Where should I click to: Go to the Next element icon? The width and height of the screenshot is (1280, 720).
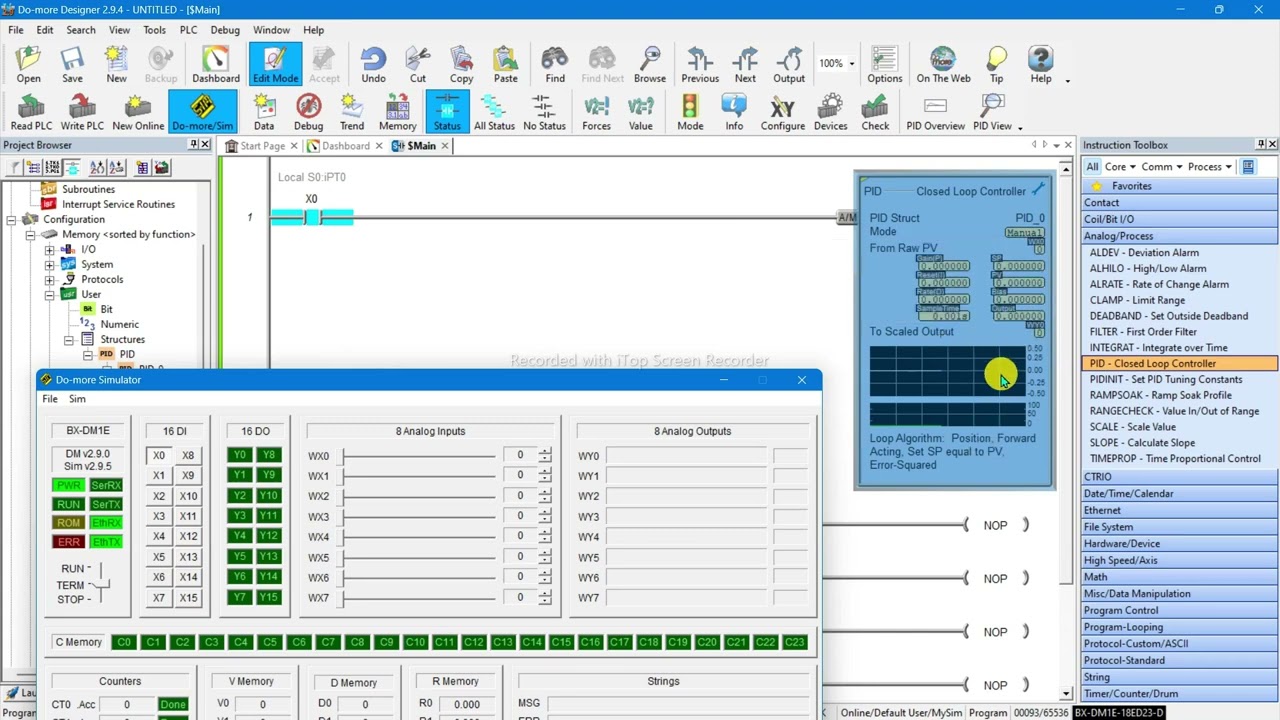tap(745, 65)
